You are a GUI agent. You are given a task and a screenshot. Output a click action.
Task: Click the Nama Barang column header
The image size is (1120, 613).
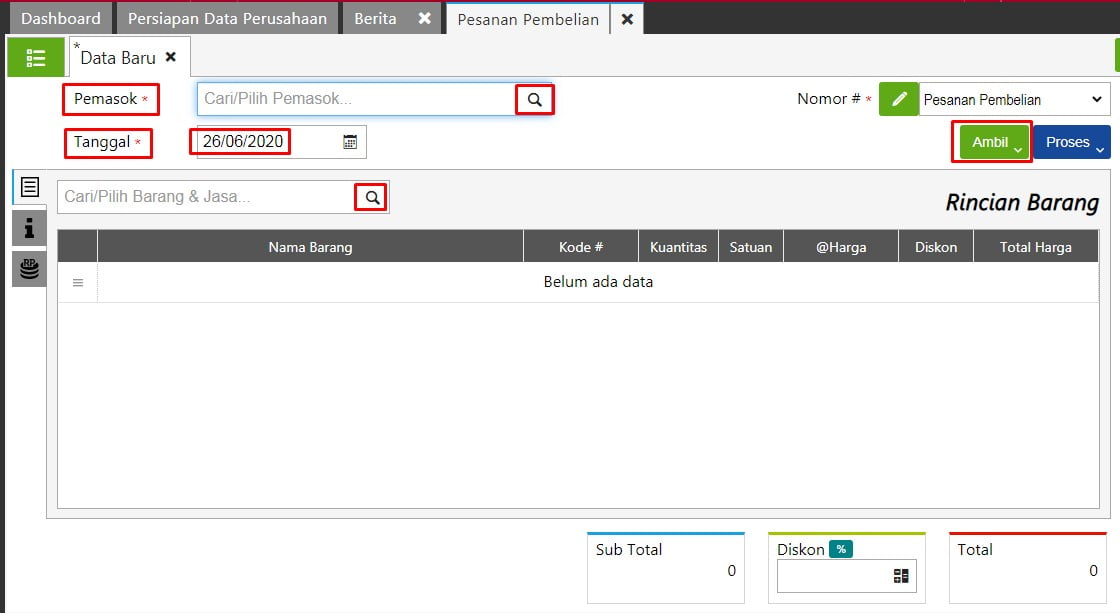tap(310, 247)
